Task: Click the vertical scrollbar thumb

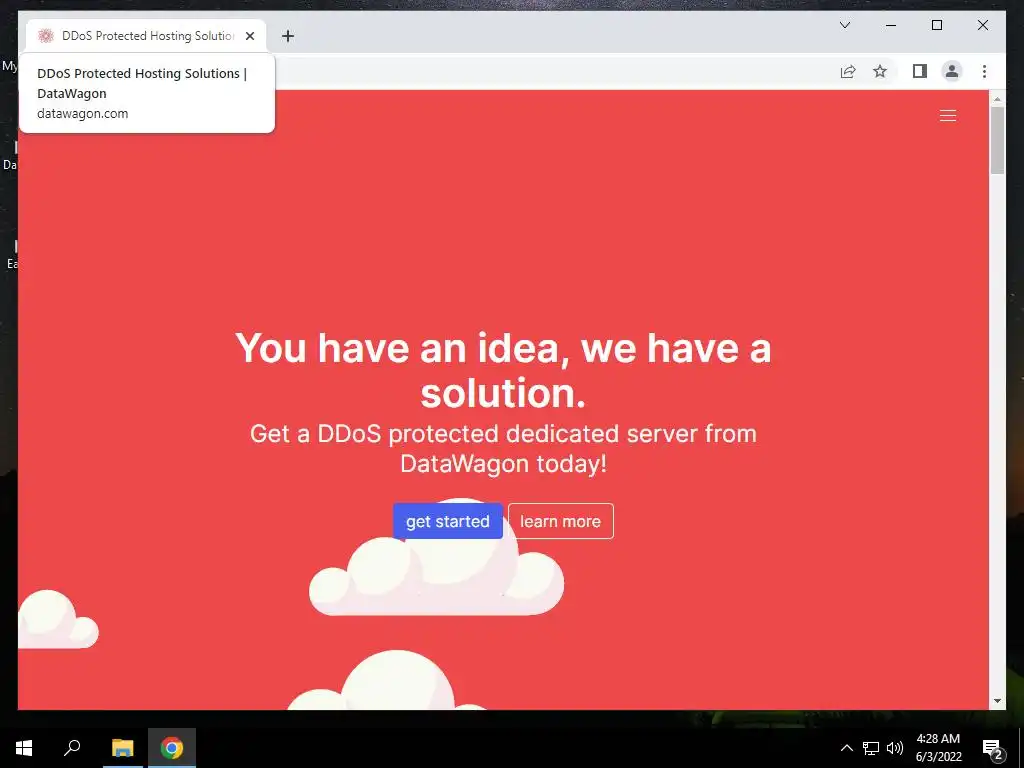Action: pyautogui.click(x=997, y=140)
